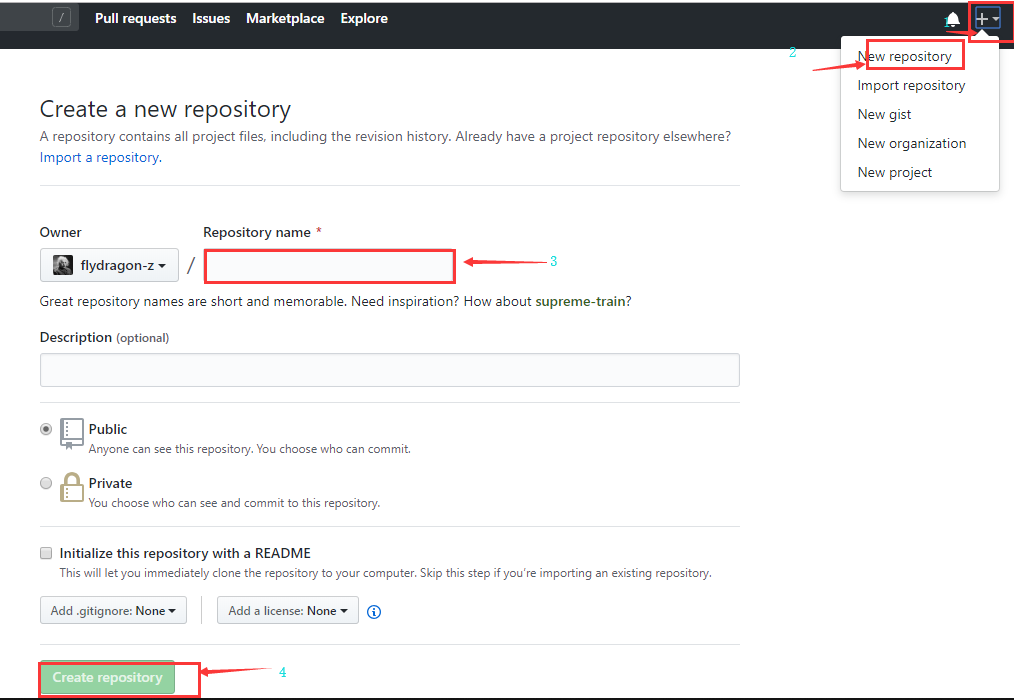Image resolution: width=1014 pixels, height=700 pixels.
Task: Open the Add a license dropdown
Action: 288,610
